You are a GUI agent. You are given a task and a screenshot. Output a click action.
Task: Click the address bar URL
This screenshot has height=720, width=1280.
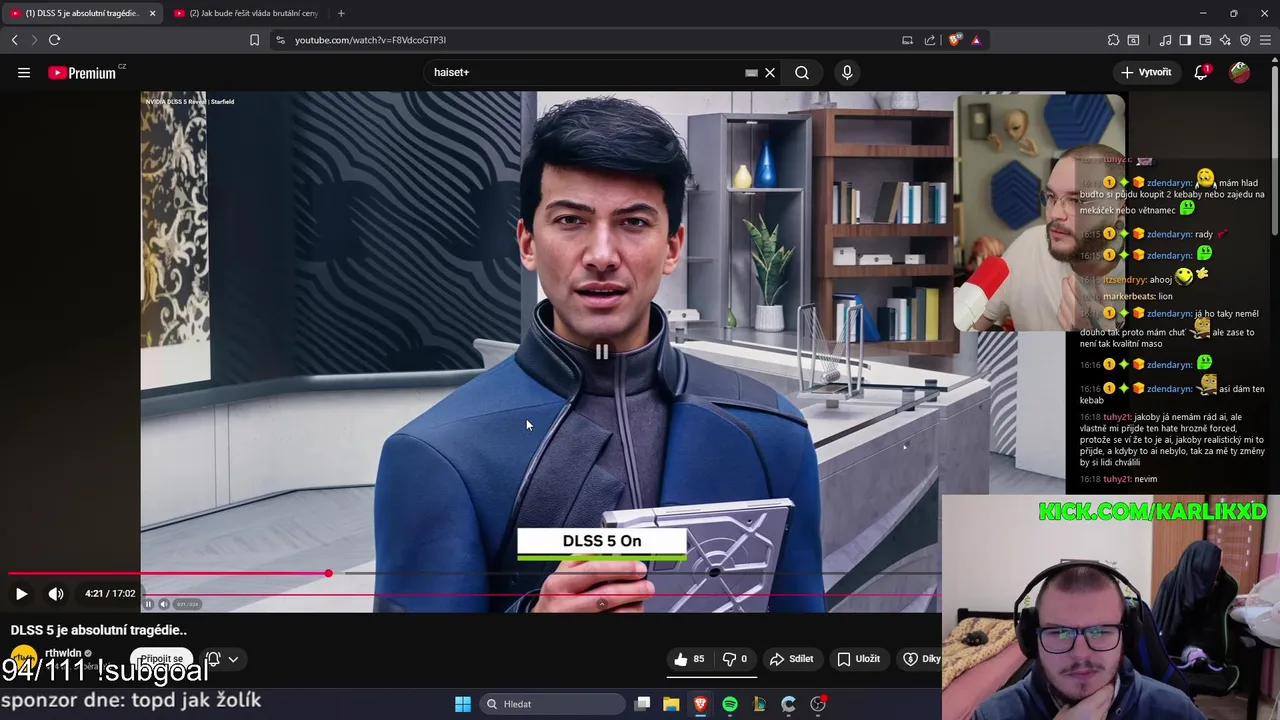[370, 40]
